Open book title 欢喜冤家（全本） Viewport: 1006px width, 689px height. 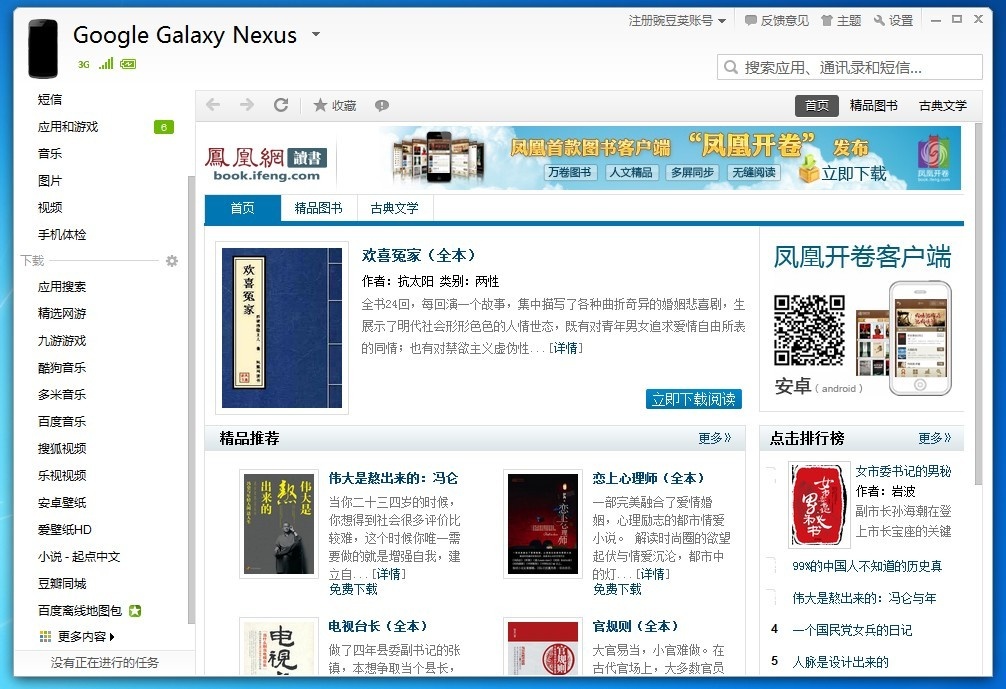(x=418, y=255)
